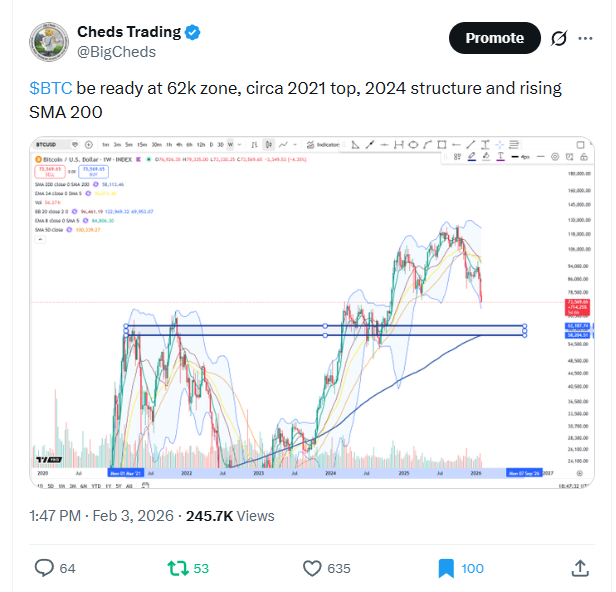Open the @BigCheds handle link
Image resolution: width=616 pixels, height=592 pixels.
[x=115, y=52]
